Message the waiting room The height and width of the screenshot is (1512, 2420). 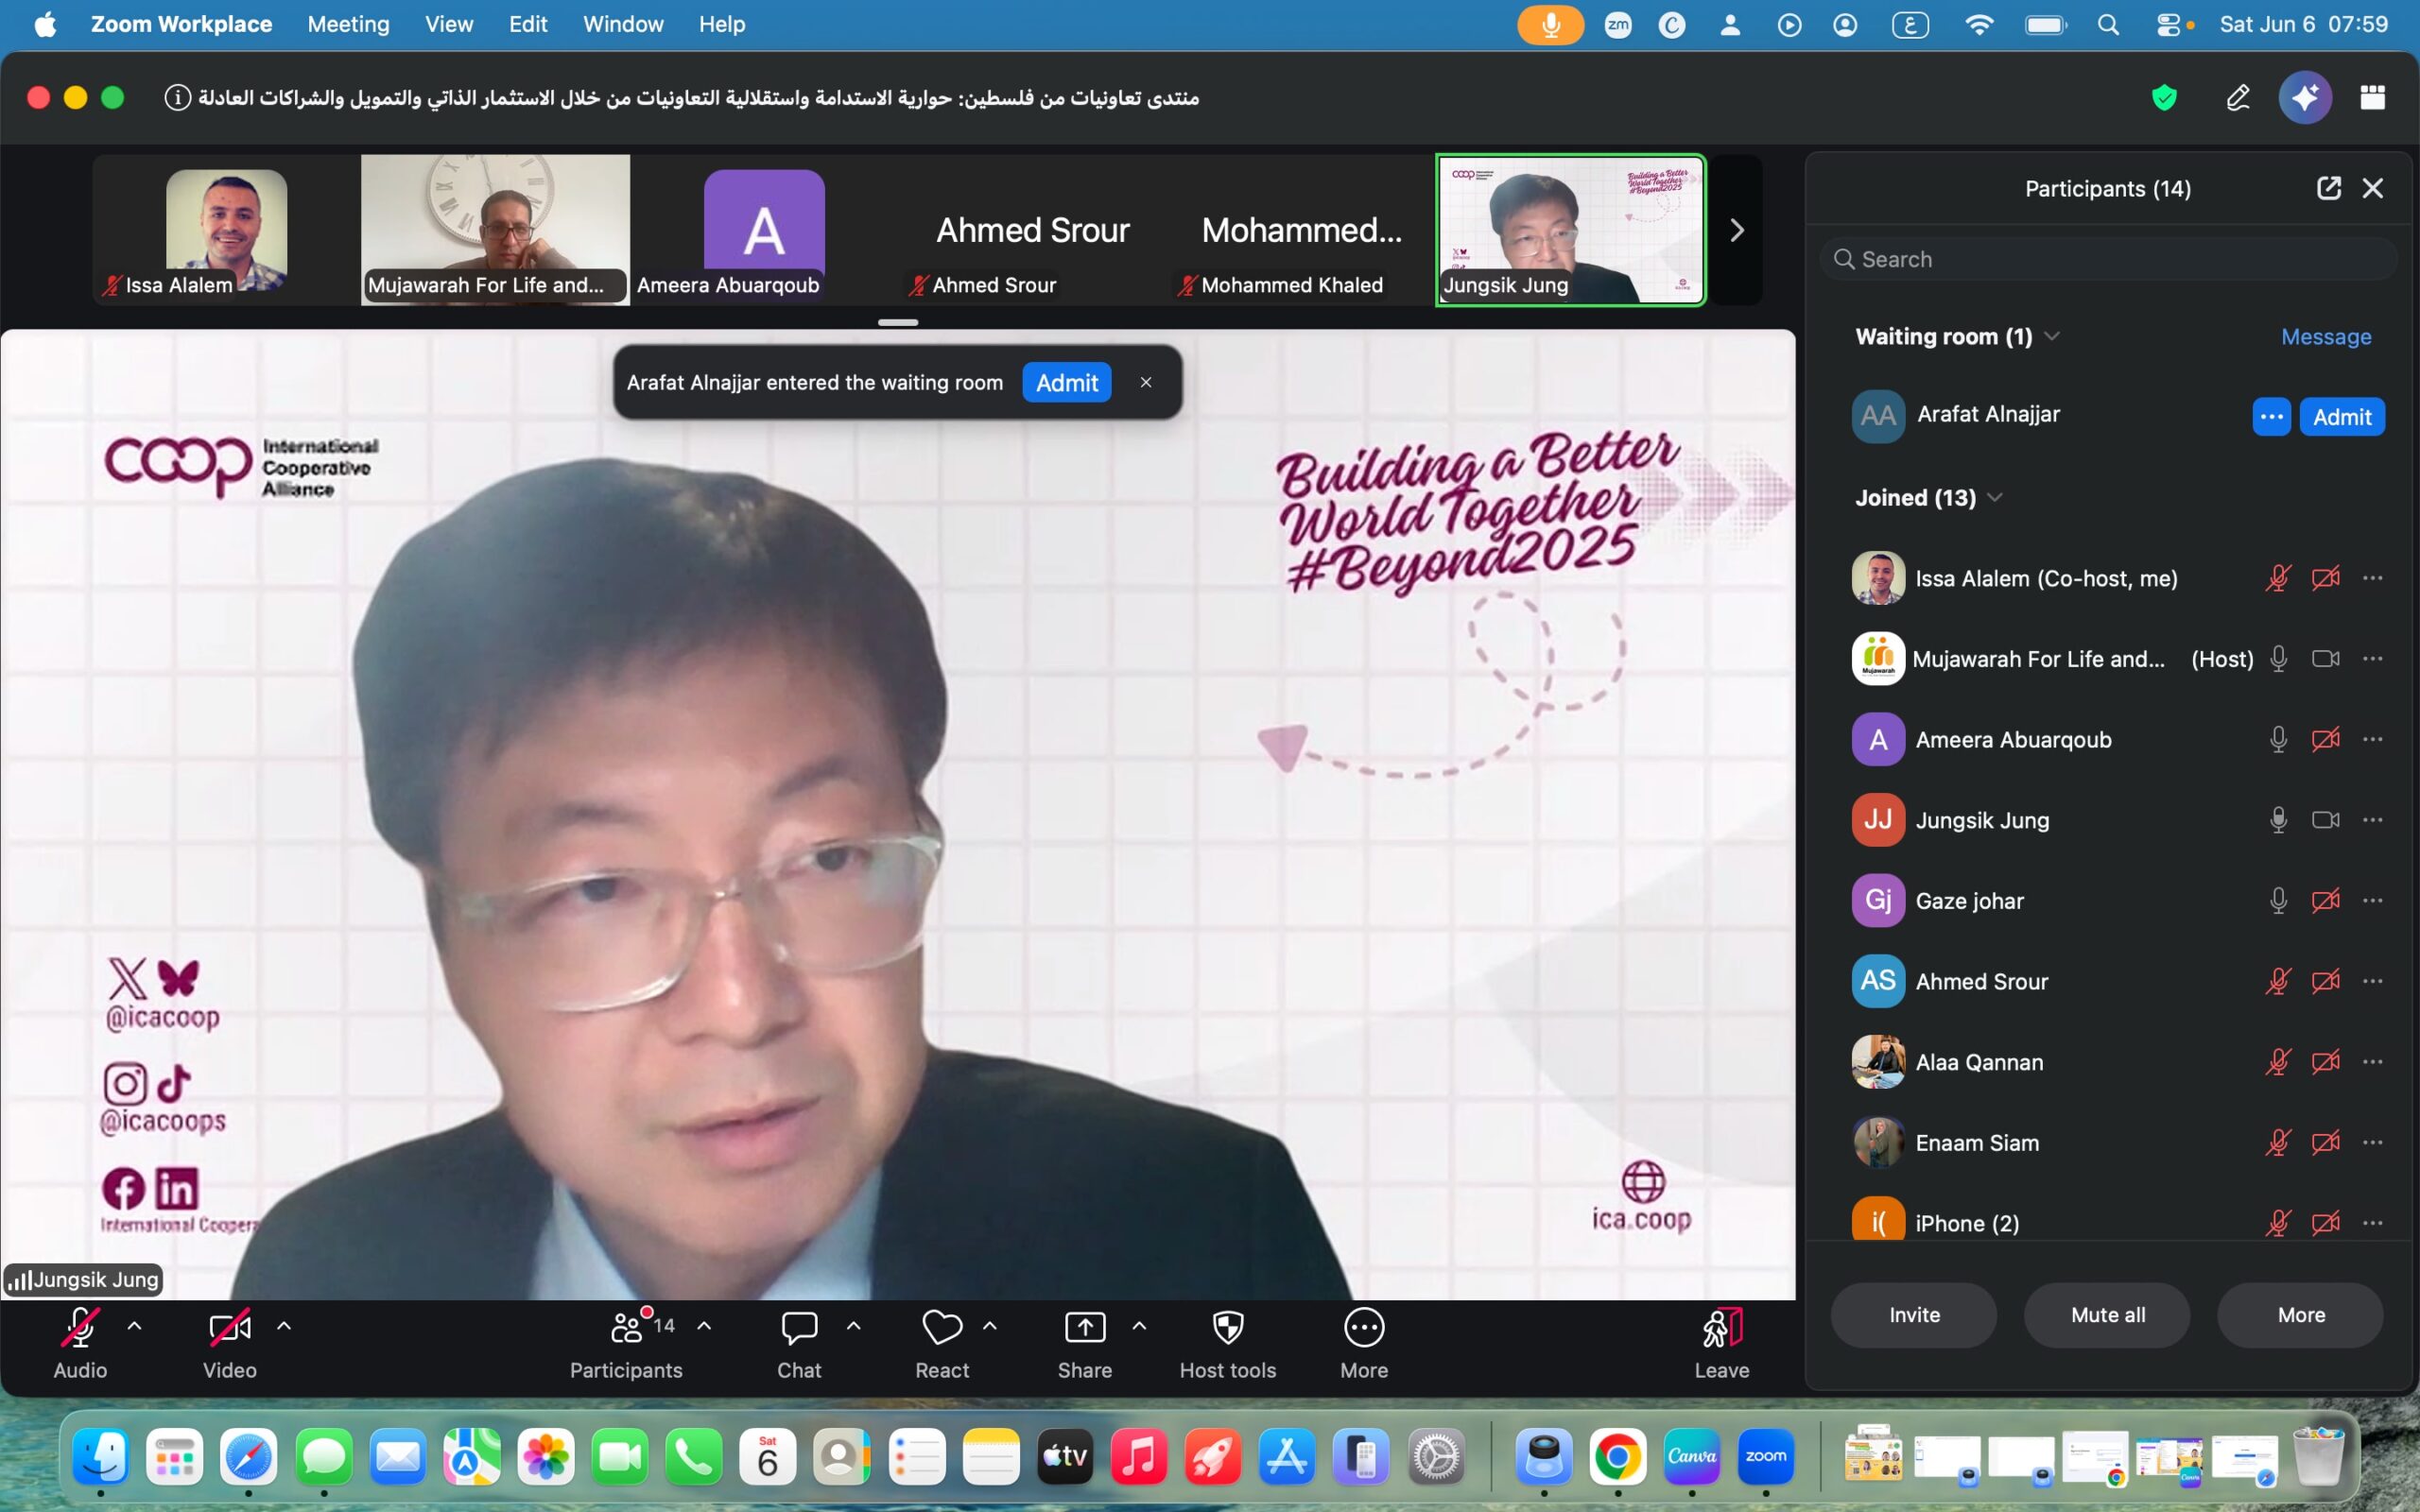(x=2326, y=337)
